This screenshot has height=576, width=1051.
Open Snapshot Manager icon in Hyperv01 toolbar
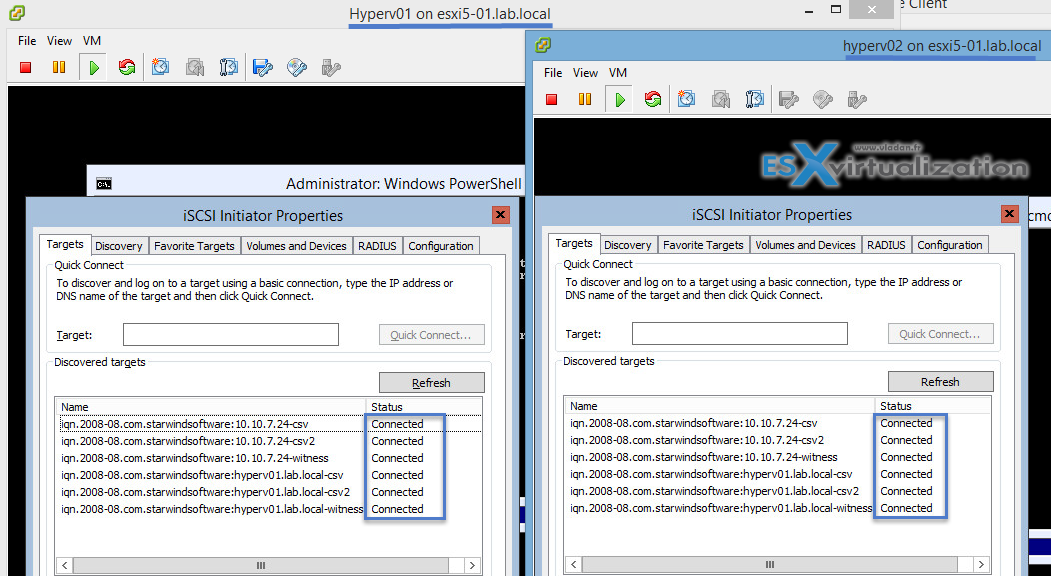point(229,67)
